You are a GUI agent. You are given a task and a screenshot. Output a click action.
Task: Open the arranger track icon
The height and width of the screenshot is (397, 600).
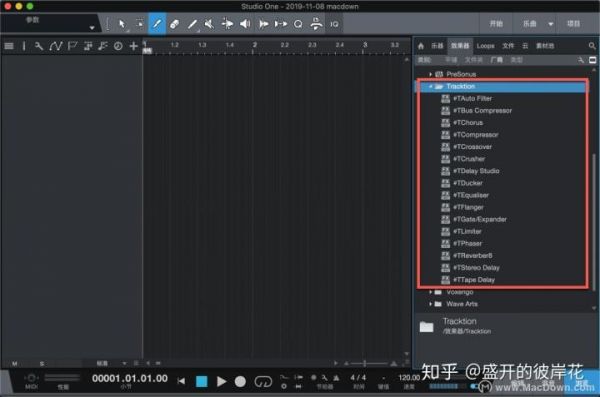pos(88,46)
